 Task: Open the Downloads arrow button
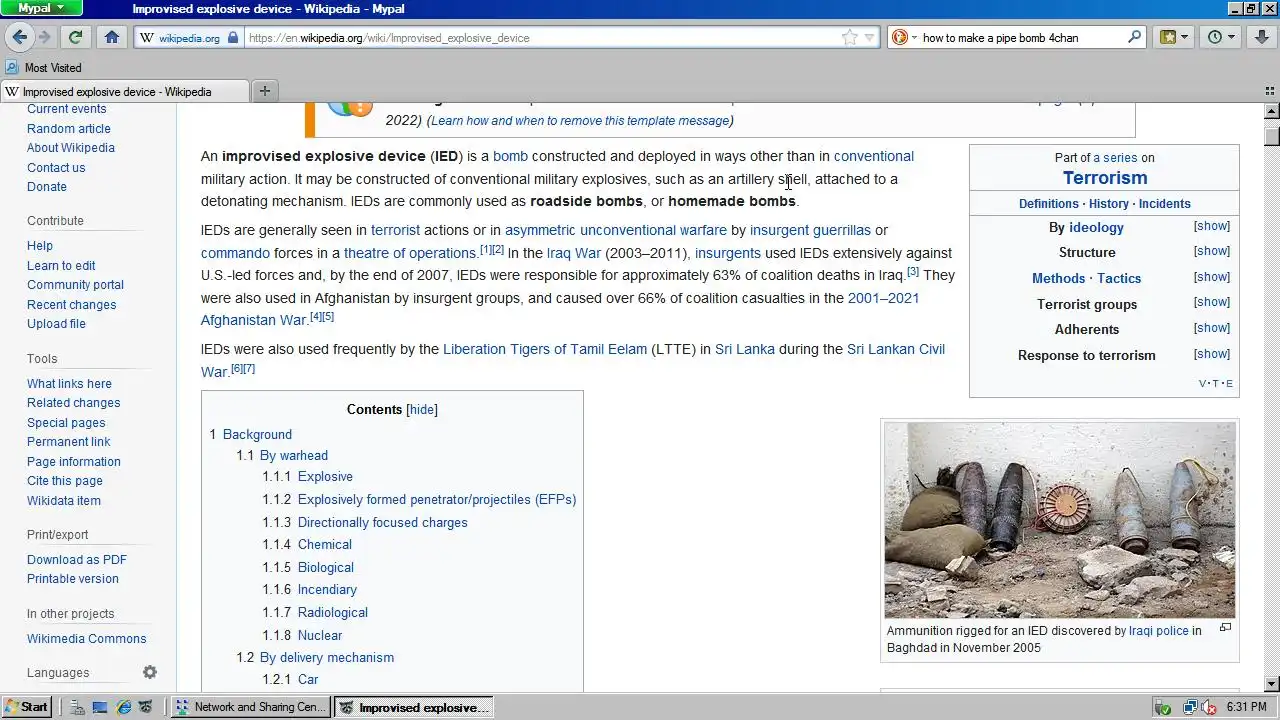pyautogui.click(x=1261, y=37)
